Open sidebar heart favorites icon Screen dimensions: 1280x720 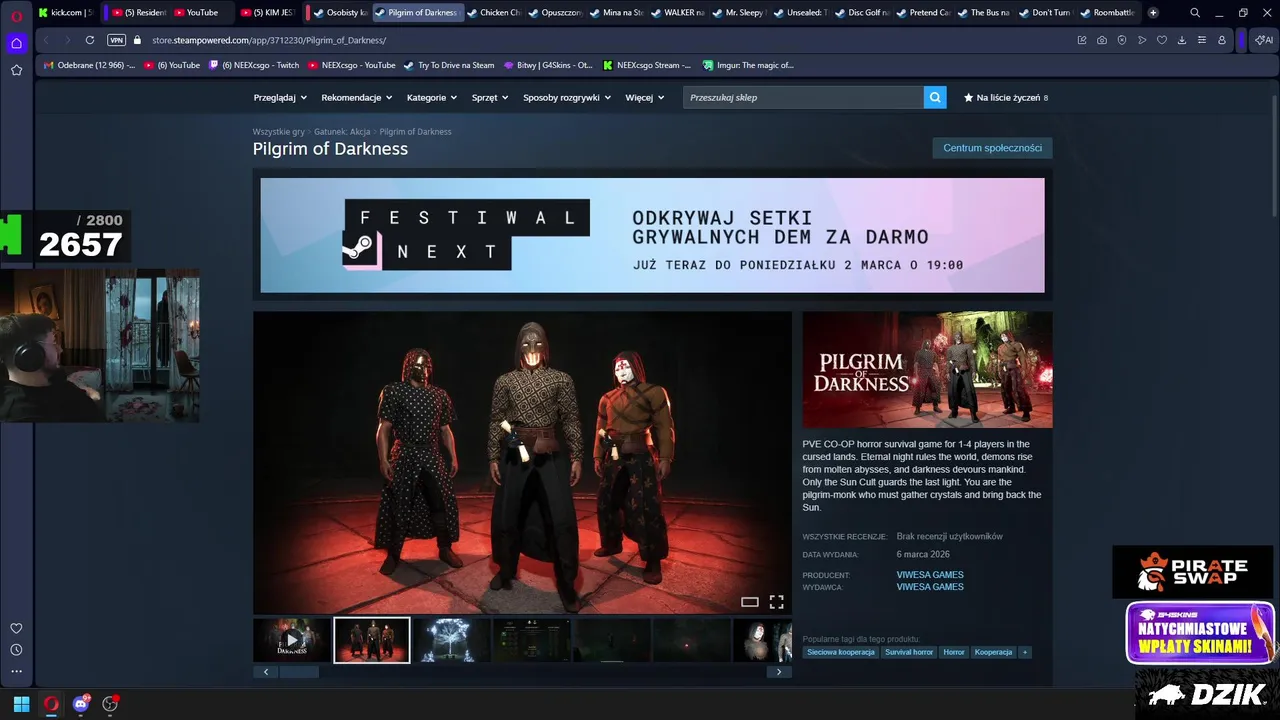[16, 628]
